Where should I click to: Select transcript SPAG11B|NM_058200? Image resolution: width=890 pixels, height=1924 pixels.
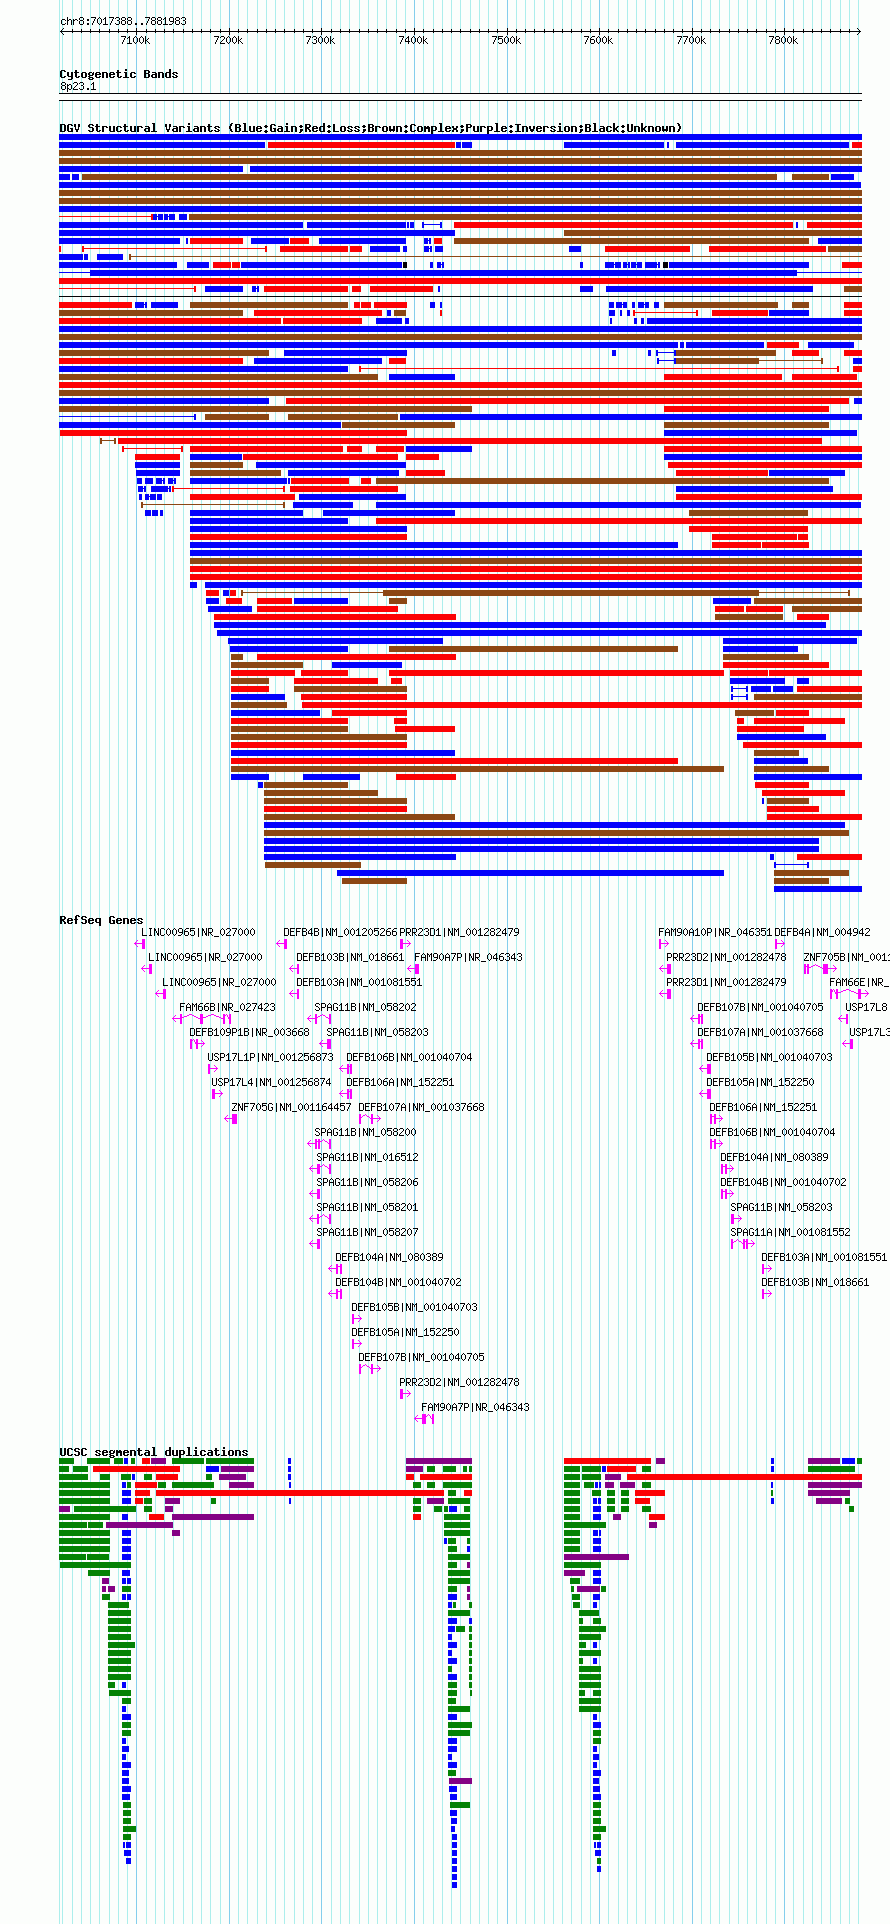[366, 1132]
